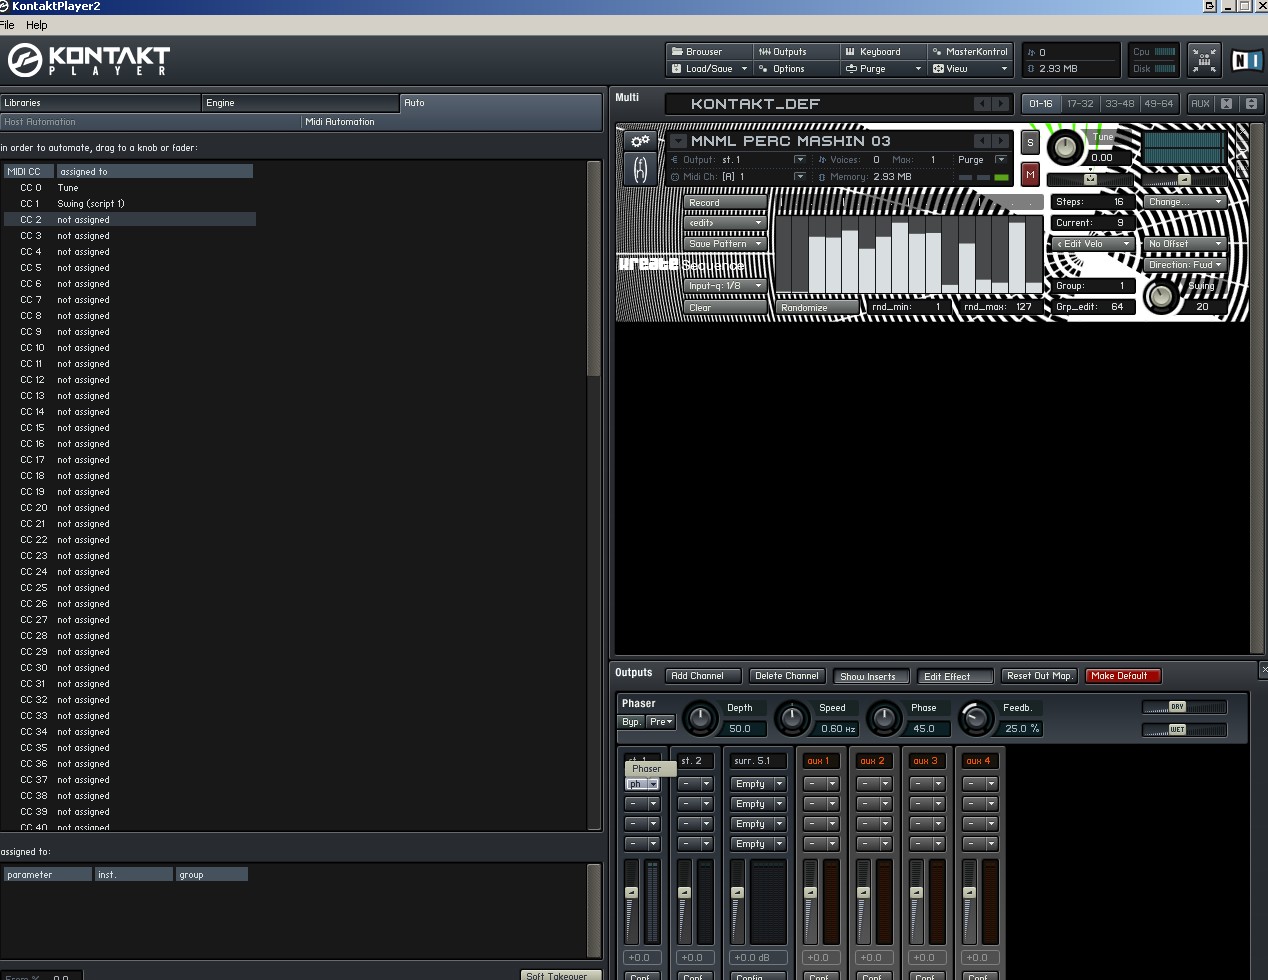Click the rack size toggle icon at the end of the multi header
The width and height of the screenshot is (1268, 980).
[1251, 104]
